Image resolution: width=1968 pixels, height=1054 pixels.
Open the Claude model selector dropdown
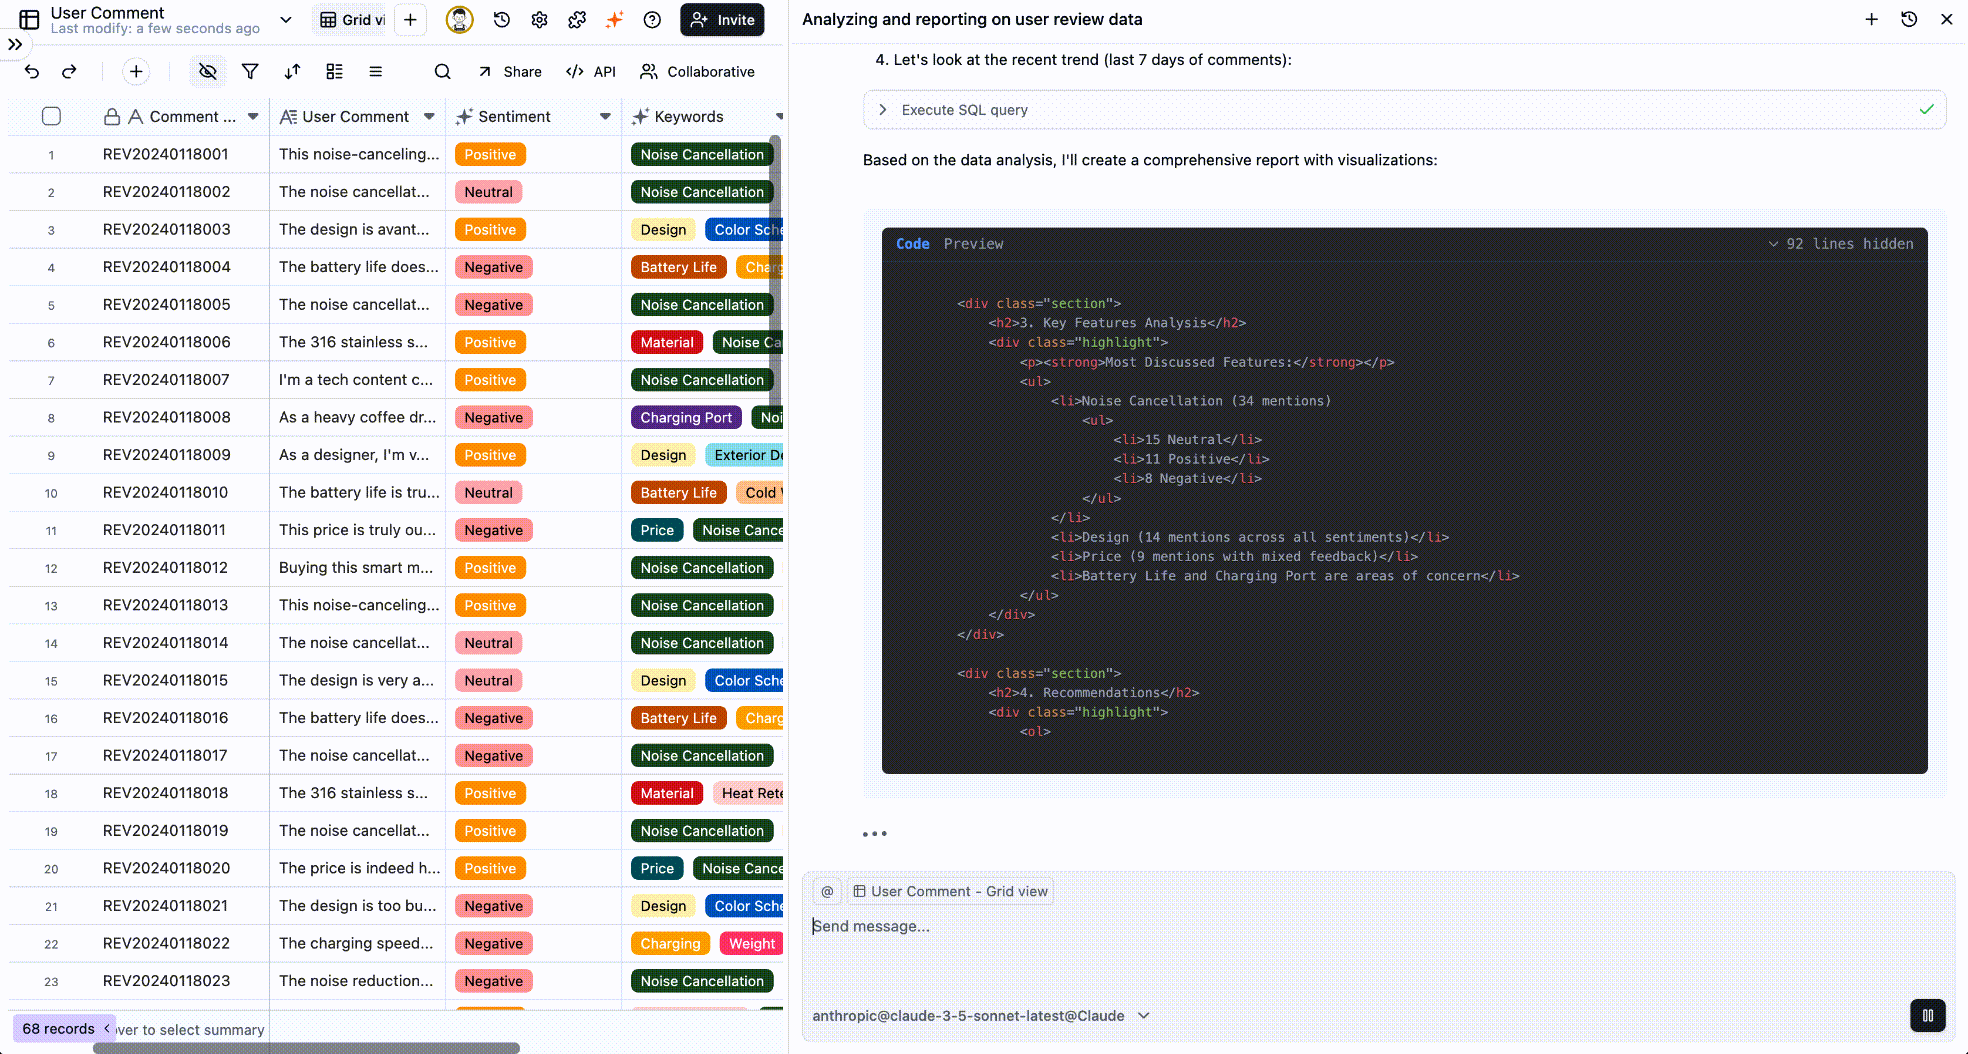[x=1143, y=1015]
